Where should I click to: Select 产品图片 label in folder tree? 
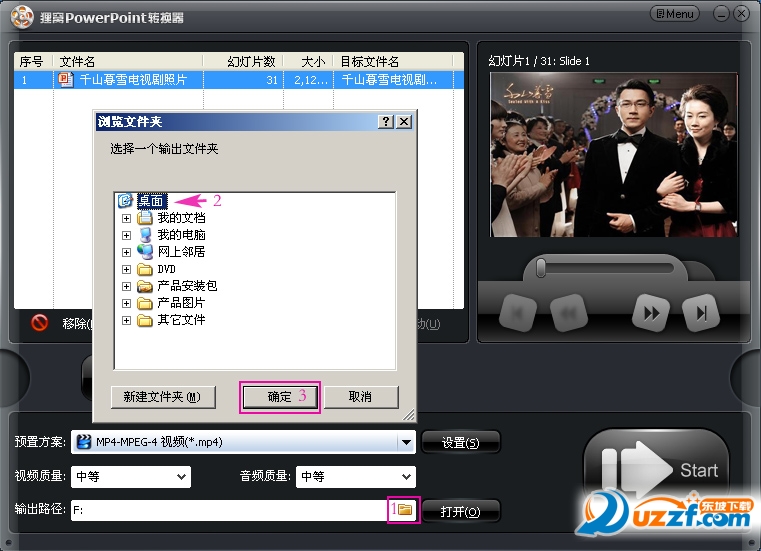pos(182,303)
